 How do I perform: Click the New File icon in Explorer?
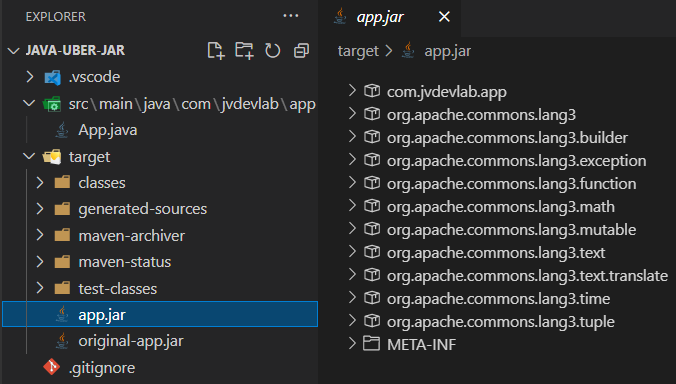coord(216,51)
